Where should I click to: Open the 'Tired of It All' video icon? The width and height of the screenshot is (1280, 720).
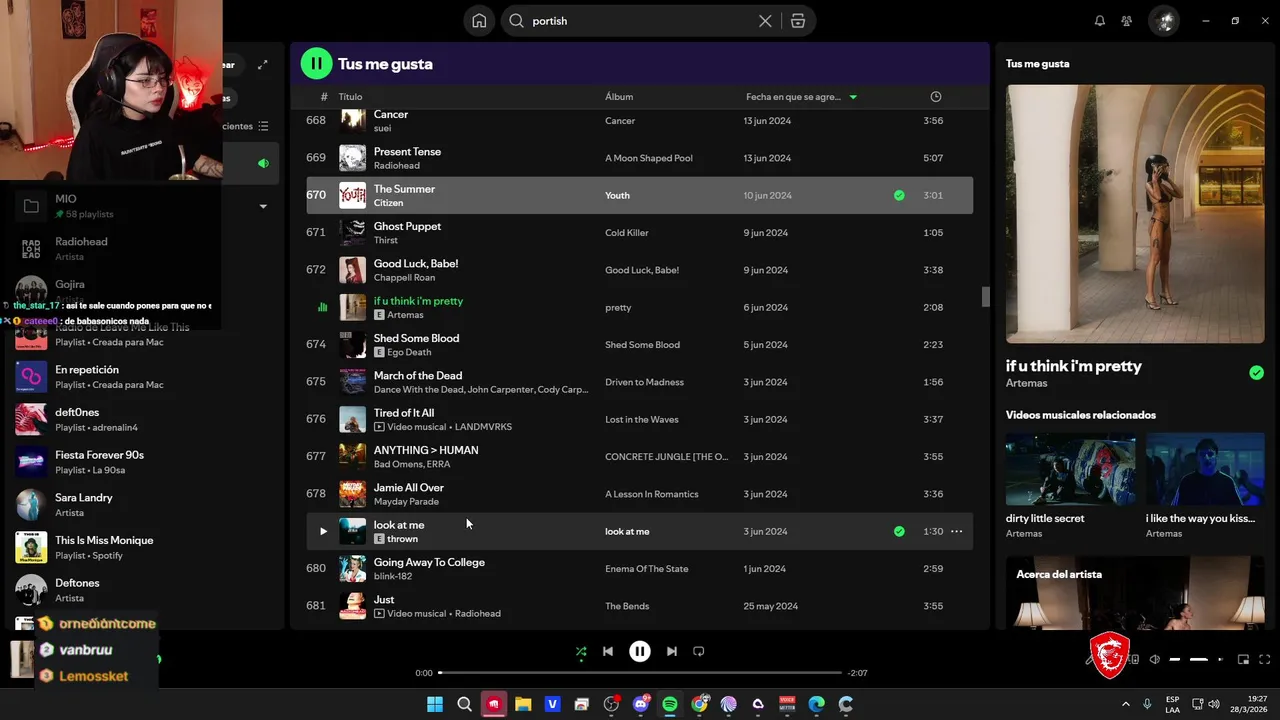click(379, 427)
